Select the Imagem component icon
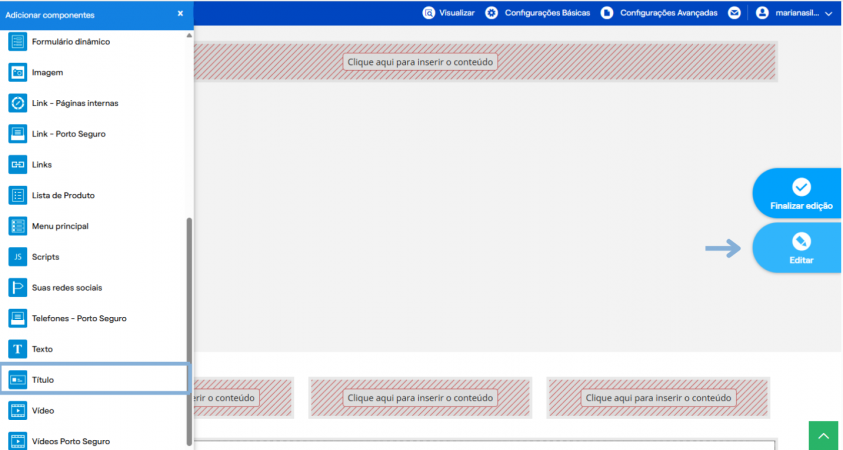 (x=18, y=72)
